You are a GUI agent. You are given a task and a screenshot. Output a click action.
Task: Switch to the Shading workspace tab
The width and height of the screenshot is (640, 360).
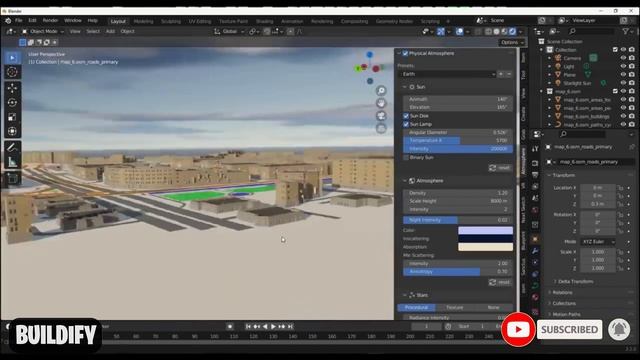click(x=264, y=21)
